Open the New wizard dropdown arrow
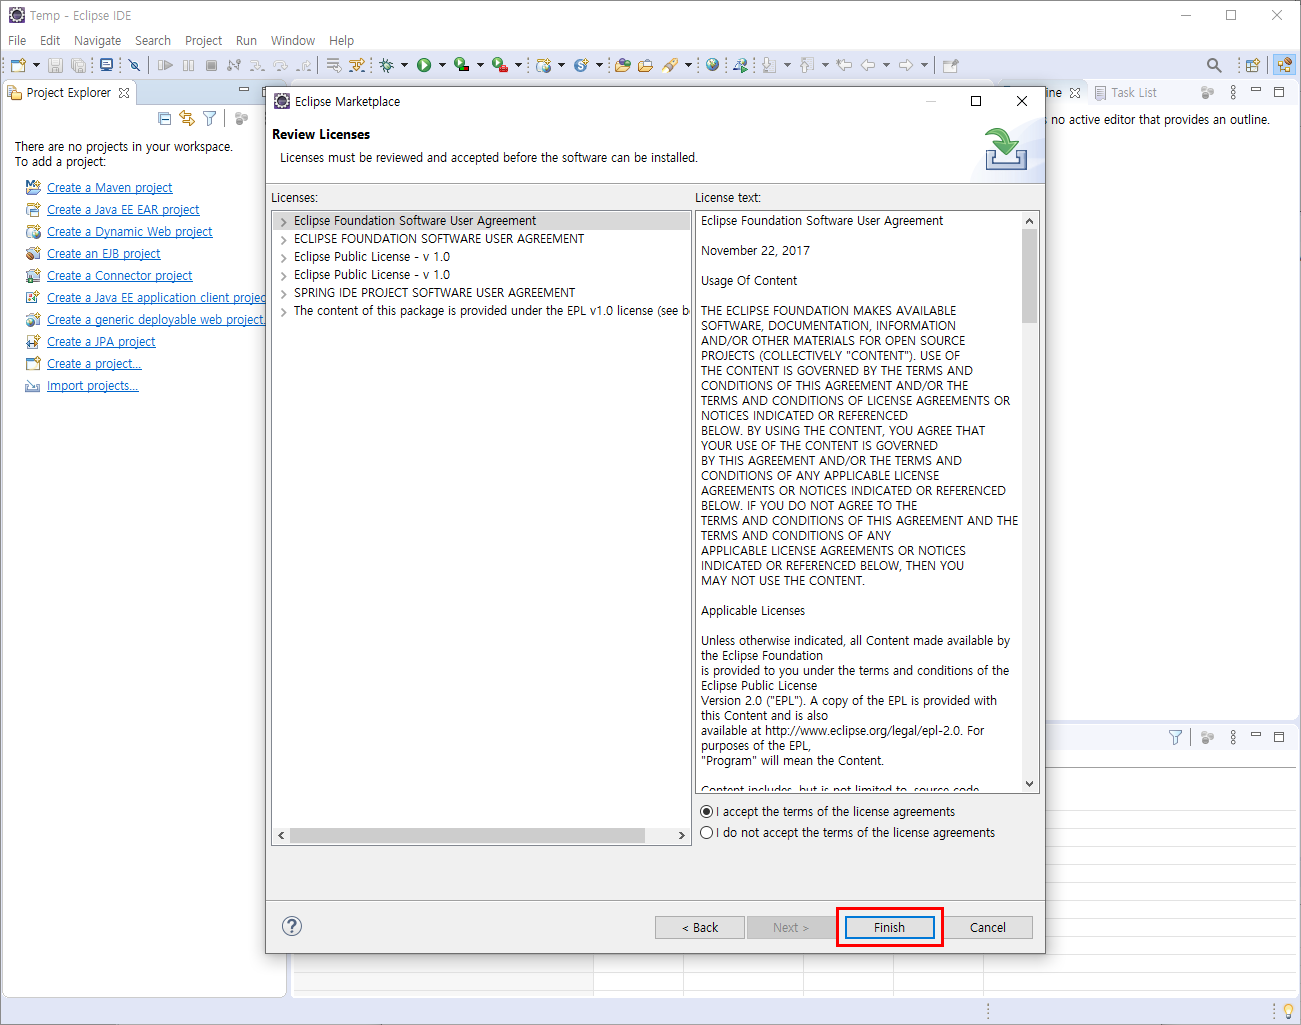1301x1025 pixels. click(37, 65)
